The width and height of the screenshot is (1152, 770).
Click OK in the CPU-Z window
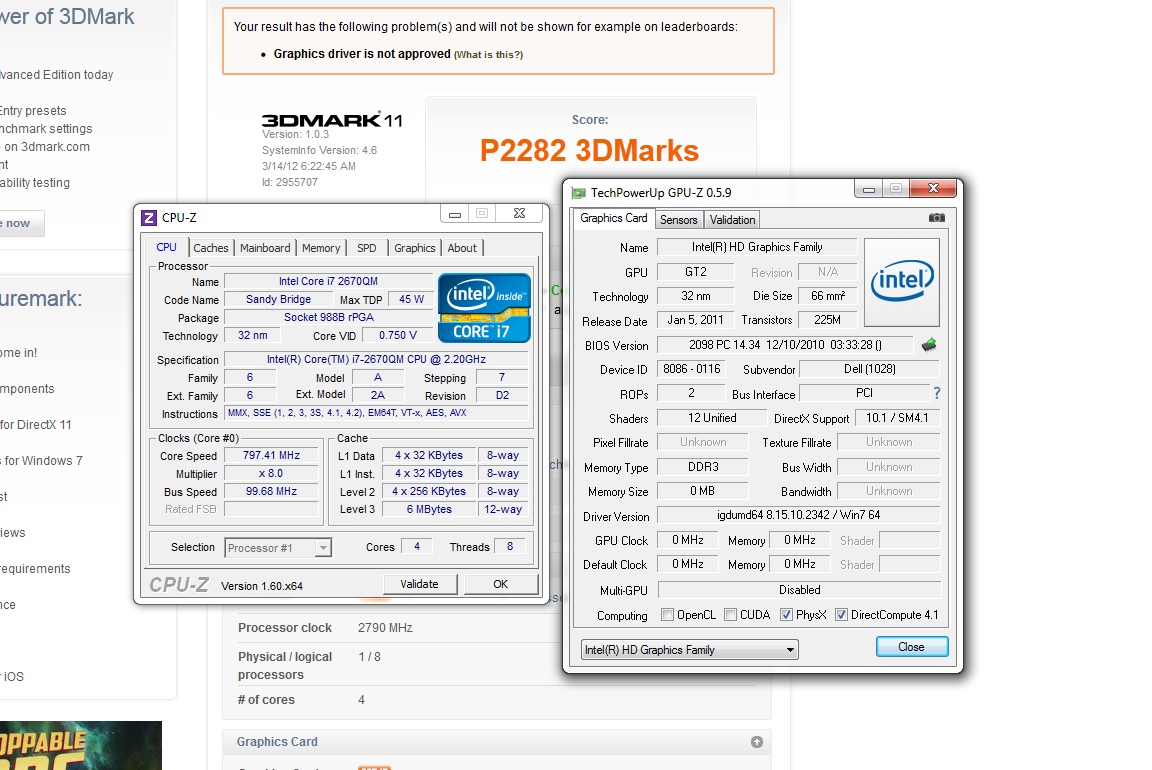pos(500,584)
